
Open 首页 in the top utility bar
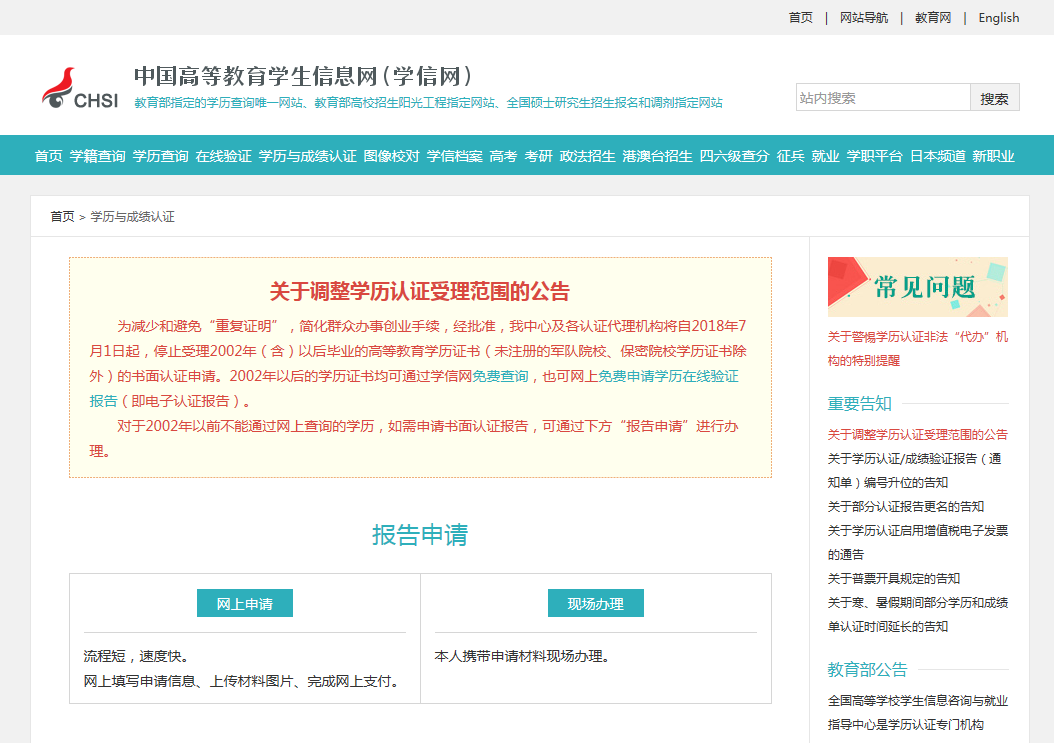point(801,17)
